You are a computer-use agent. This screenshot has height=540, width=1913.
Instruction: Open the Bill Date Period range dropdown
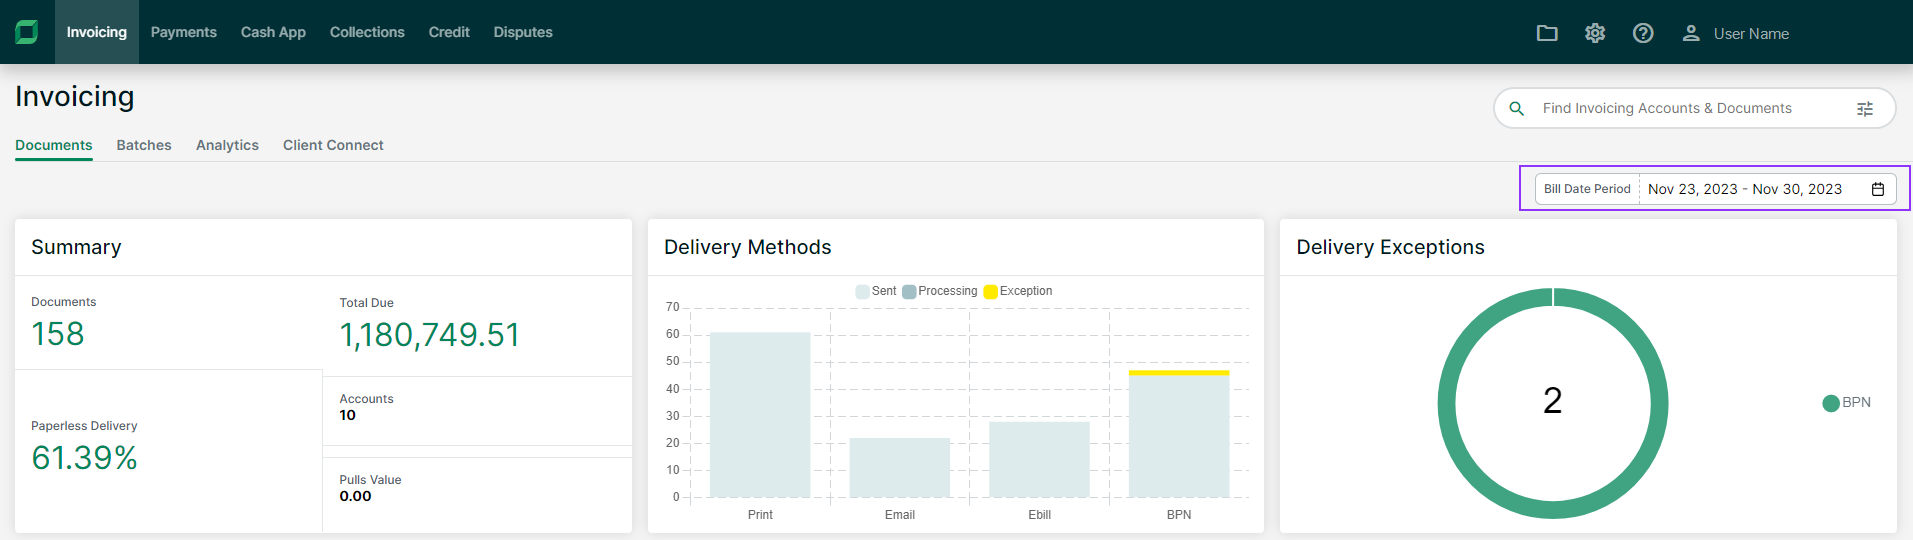coord(1744,189)
